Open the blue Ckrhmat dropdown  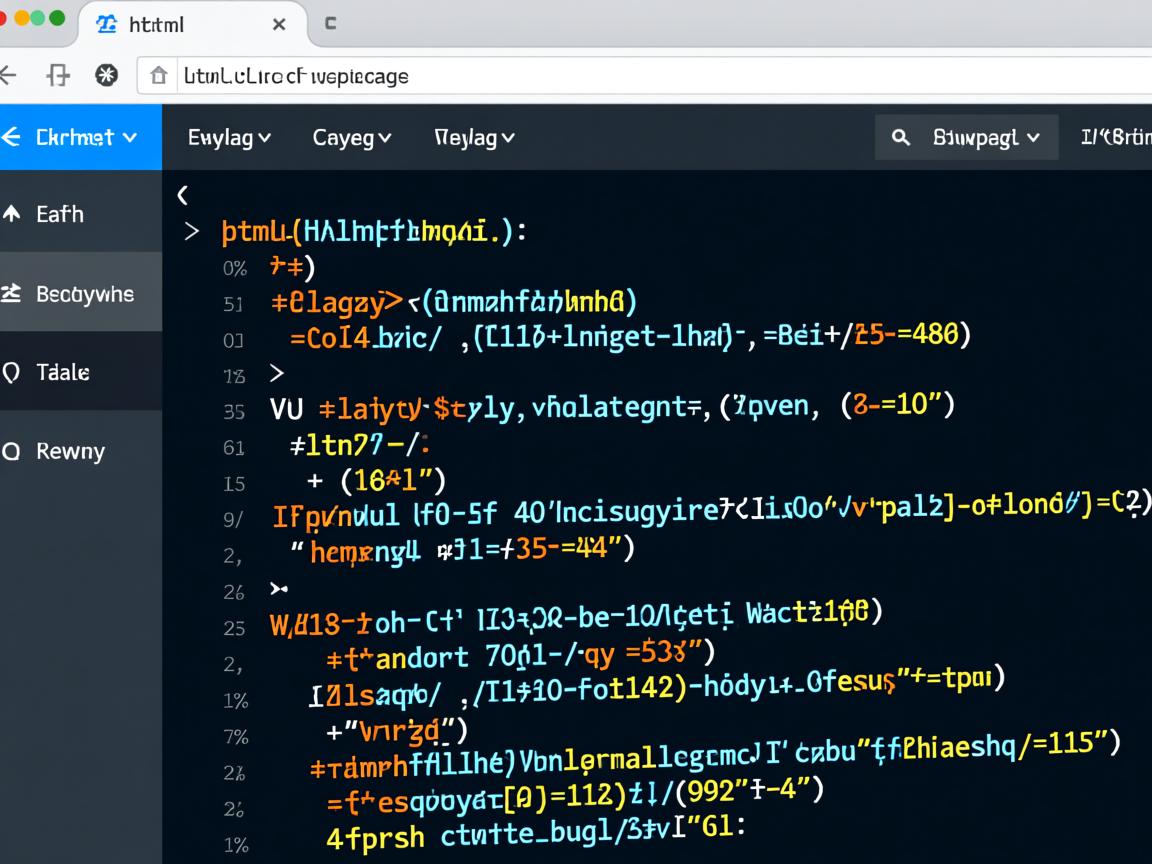click(80, 137)
